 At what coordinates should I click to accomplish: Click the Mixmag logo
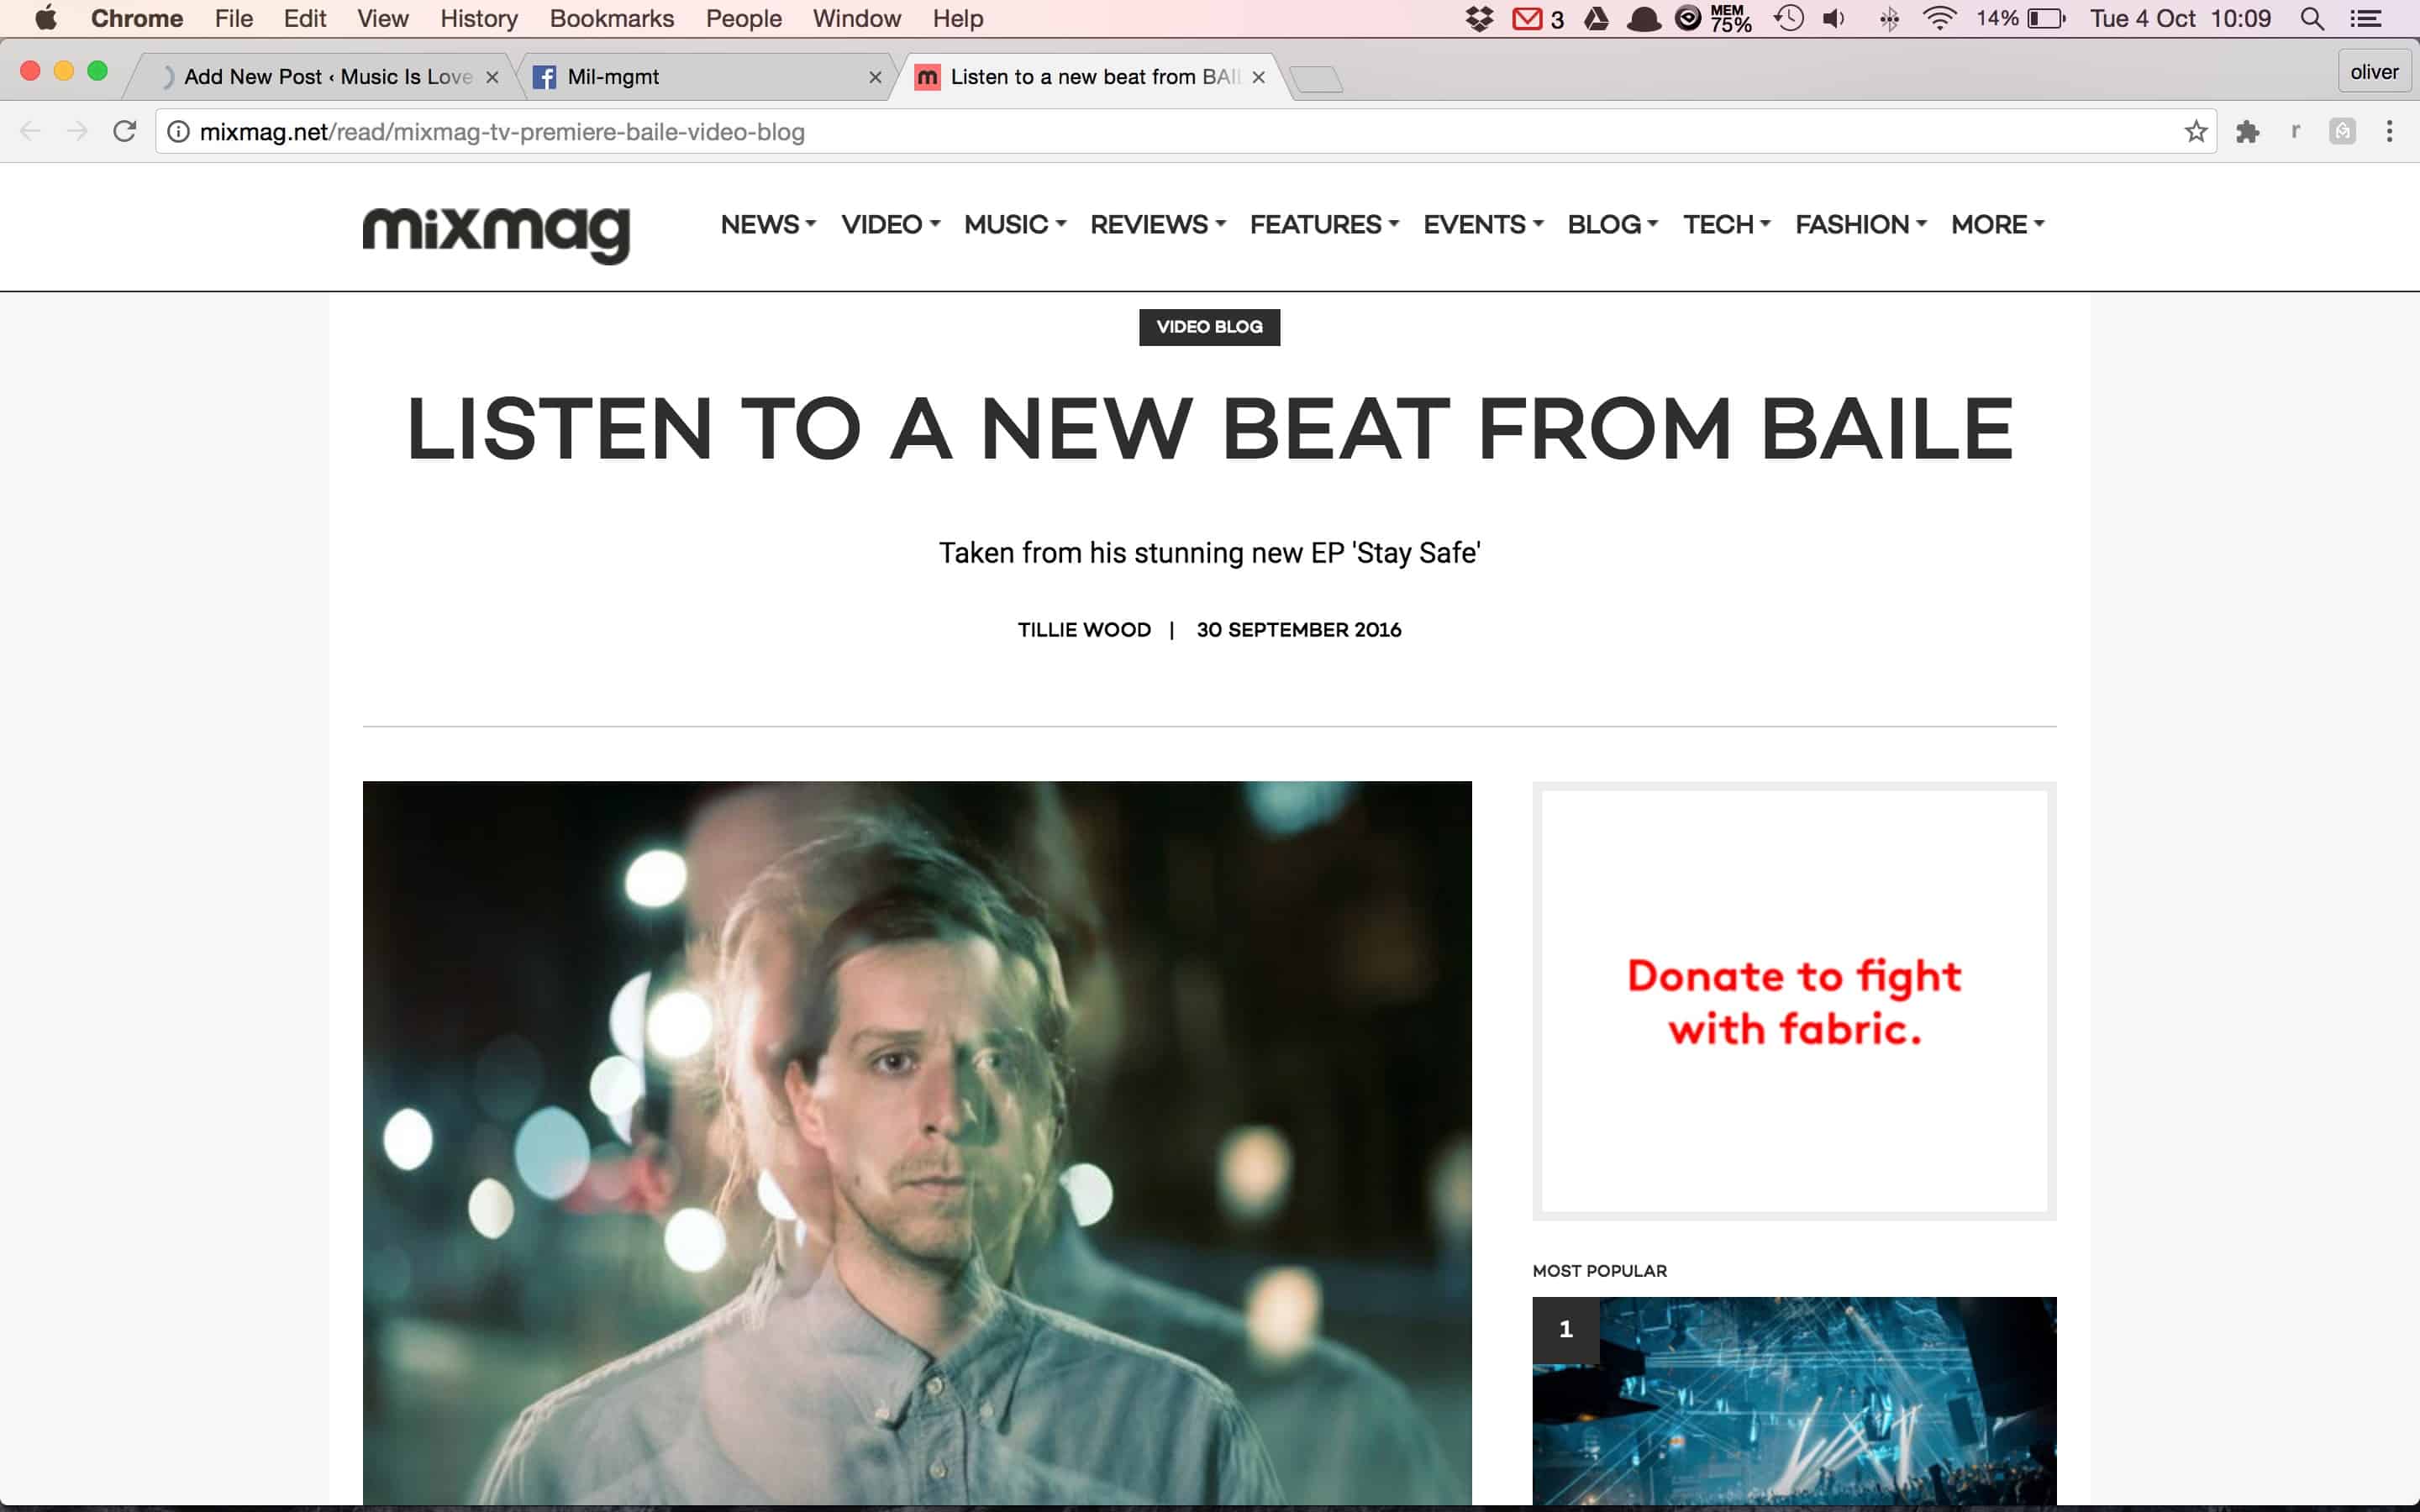pos(496,234)
